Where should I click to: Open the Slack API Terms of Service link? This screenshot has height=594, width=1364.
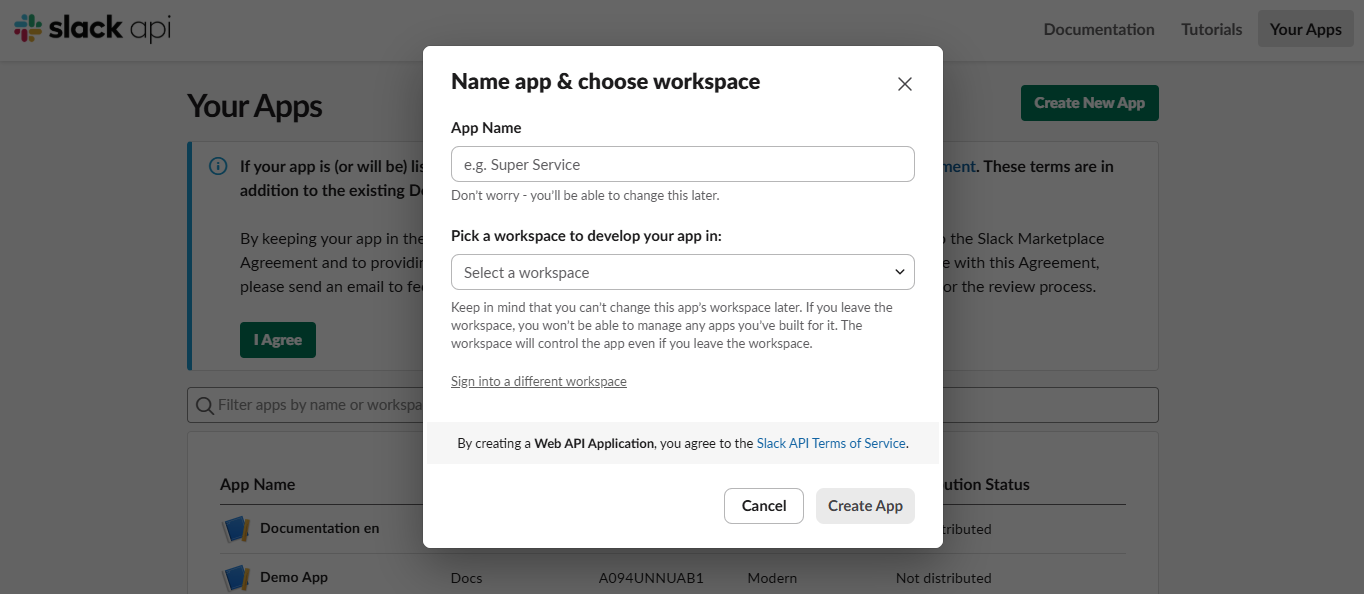pyautogui.click(x=831, y=443)
